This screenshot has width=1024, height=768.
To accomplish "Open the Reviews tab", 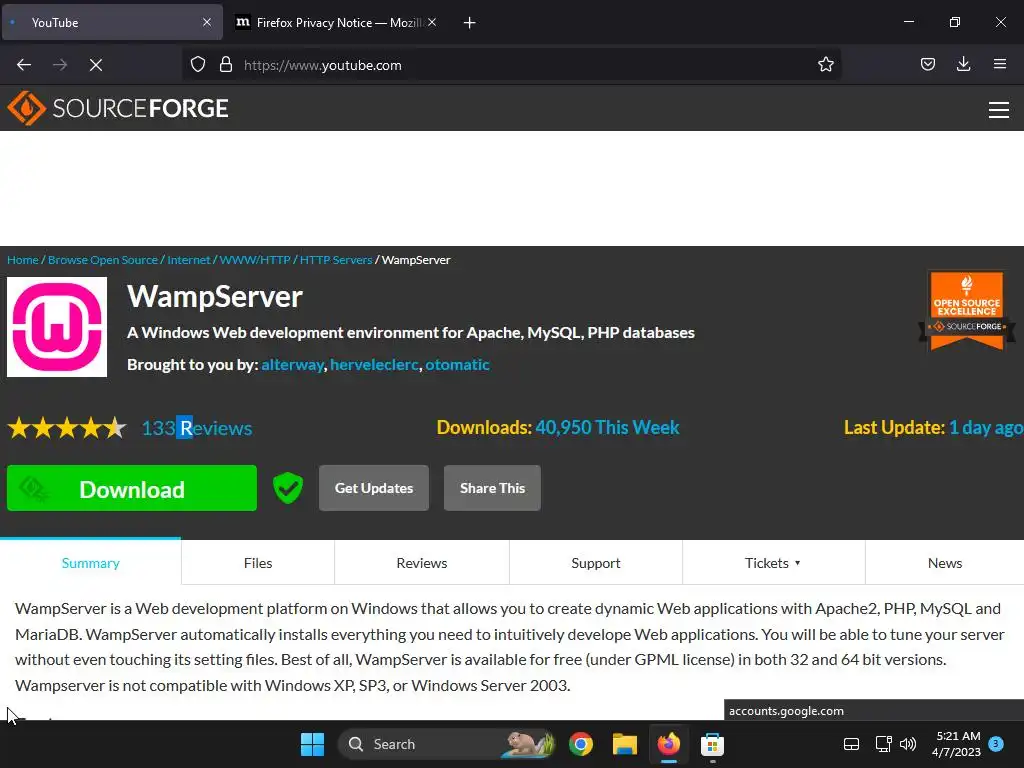I will (x=422, y=562).
